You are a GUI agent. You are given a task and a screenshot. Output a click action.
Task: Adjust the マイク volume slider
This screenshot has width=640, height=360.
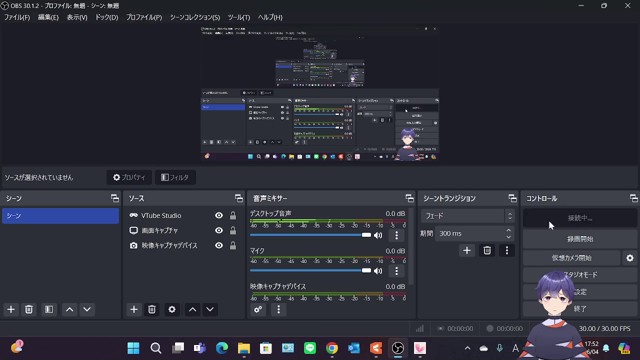pyautogui.click(x=311, y=270)
